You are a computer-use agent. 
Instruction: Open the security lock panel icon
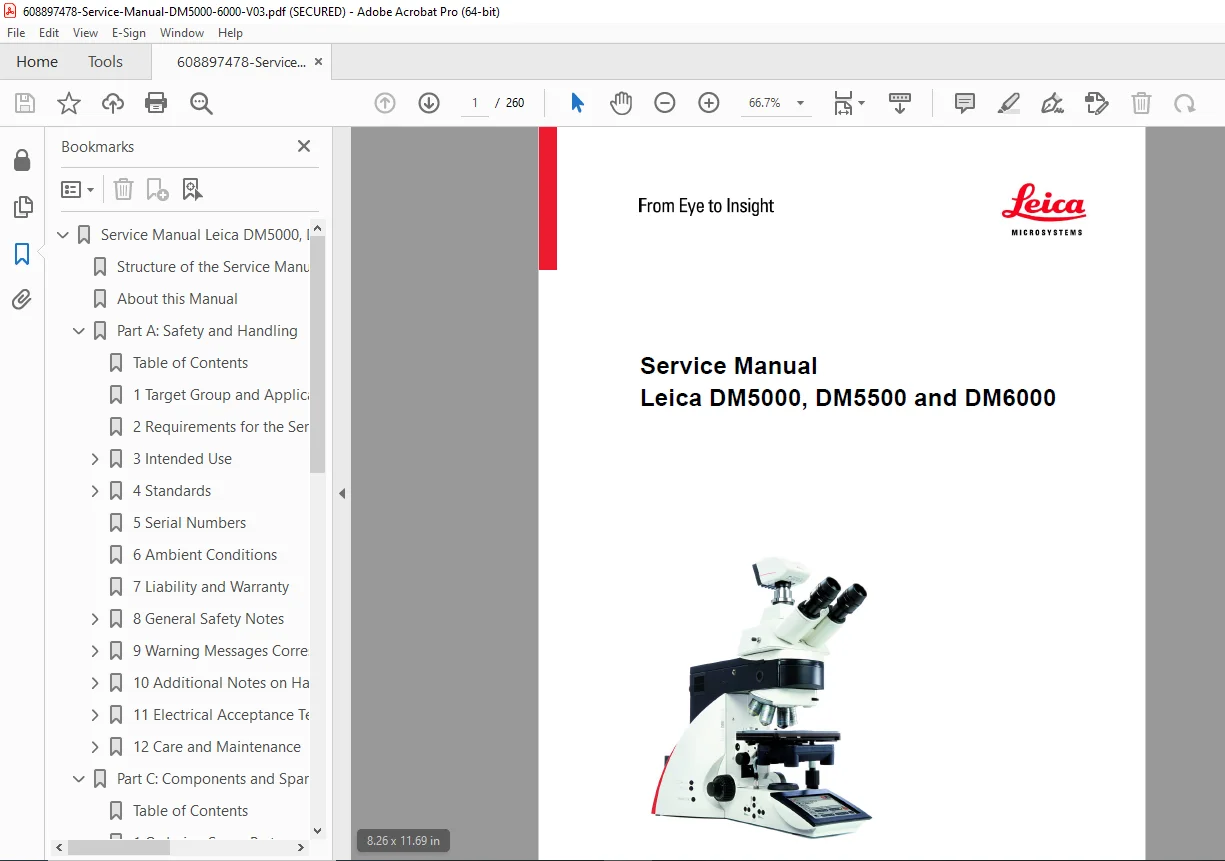(x=22, y=160)
